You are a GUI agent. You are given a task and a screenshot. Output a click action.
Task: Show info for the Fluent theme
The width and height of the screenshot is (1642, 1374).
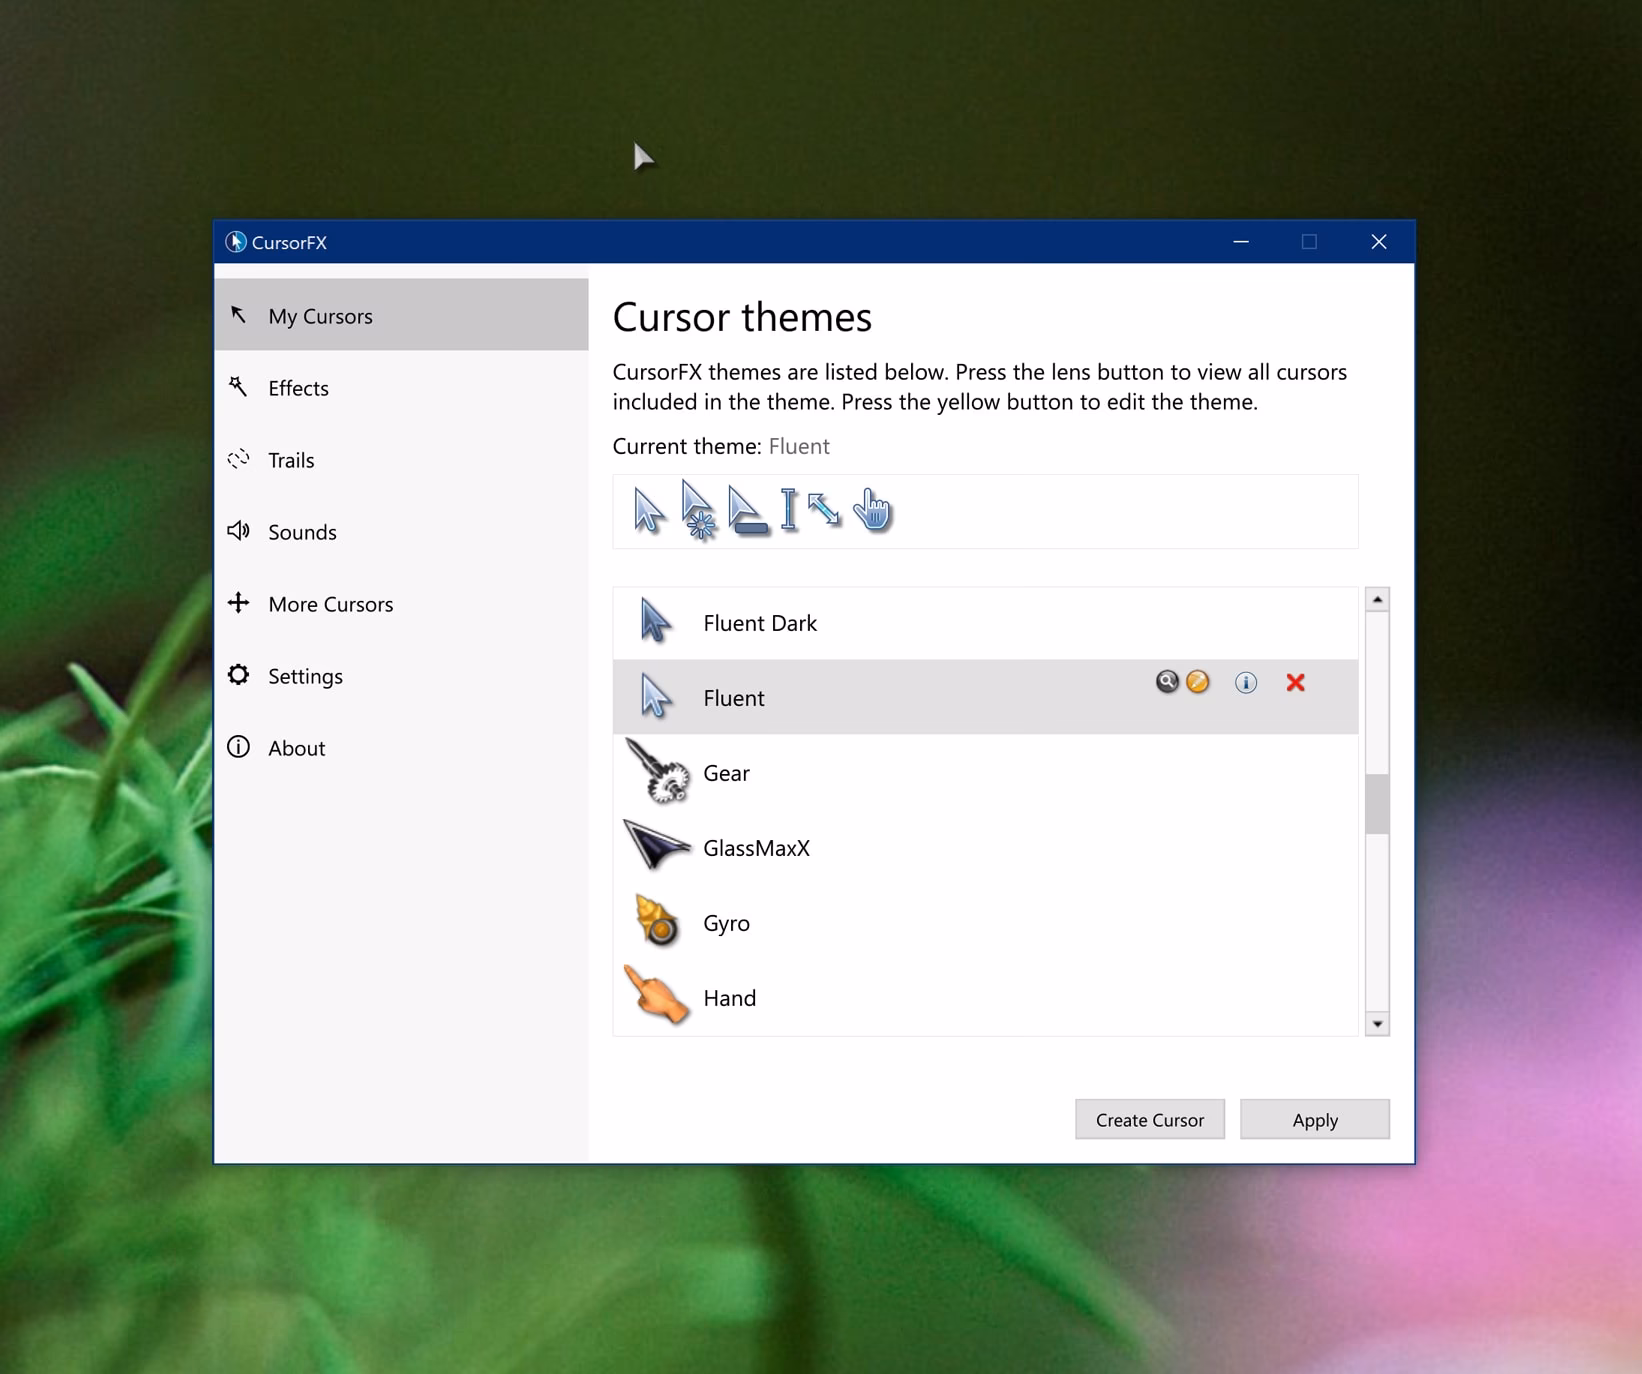click(x=1246, y=682)
